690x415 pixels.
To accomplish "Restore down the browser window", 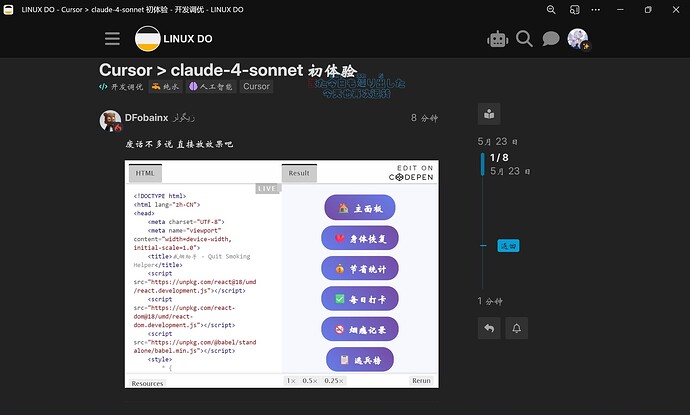I will pyautogui.click(x=648, y=9).
